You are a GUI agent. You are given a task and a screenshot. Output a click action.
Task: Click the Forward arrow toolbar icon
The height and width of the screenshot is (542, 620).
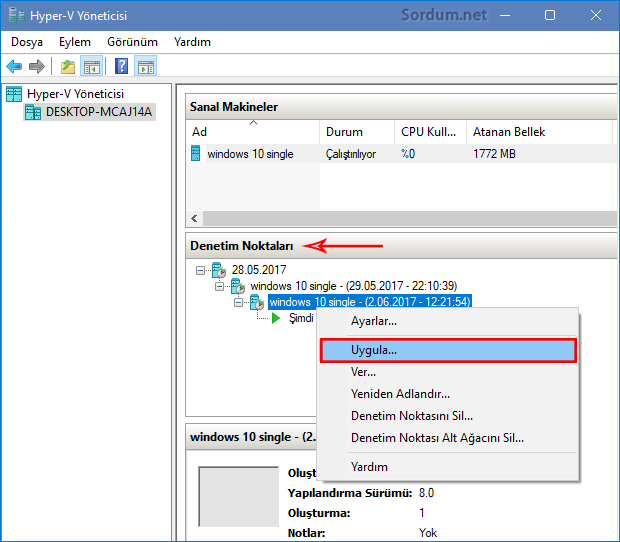(37, 66)
